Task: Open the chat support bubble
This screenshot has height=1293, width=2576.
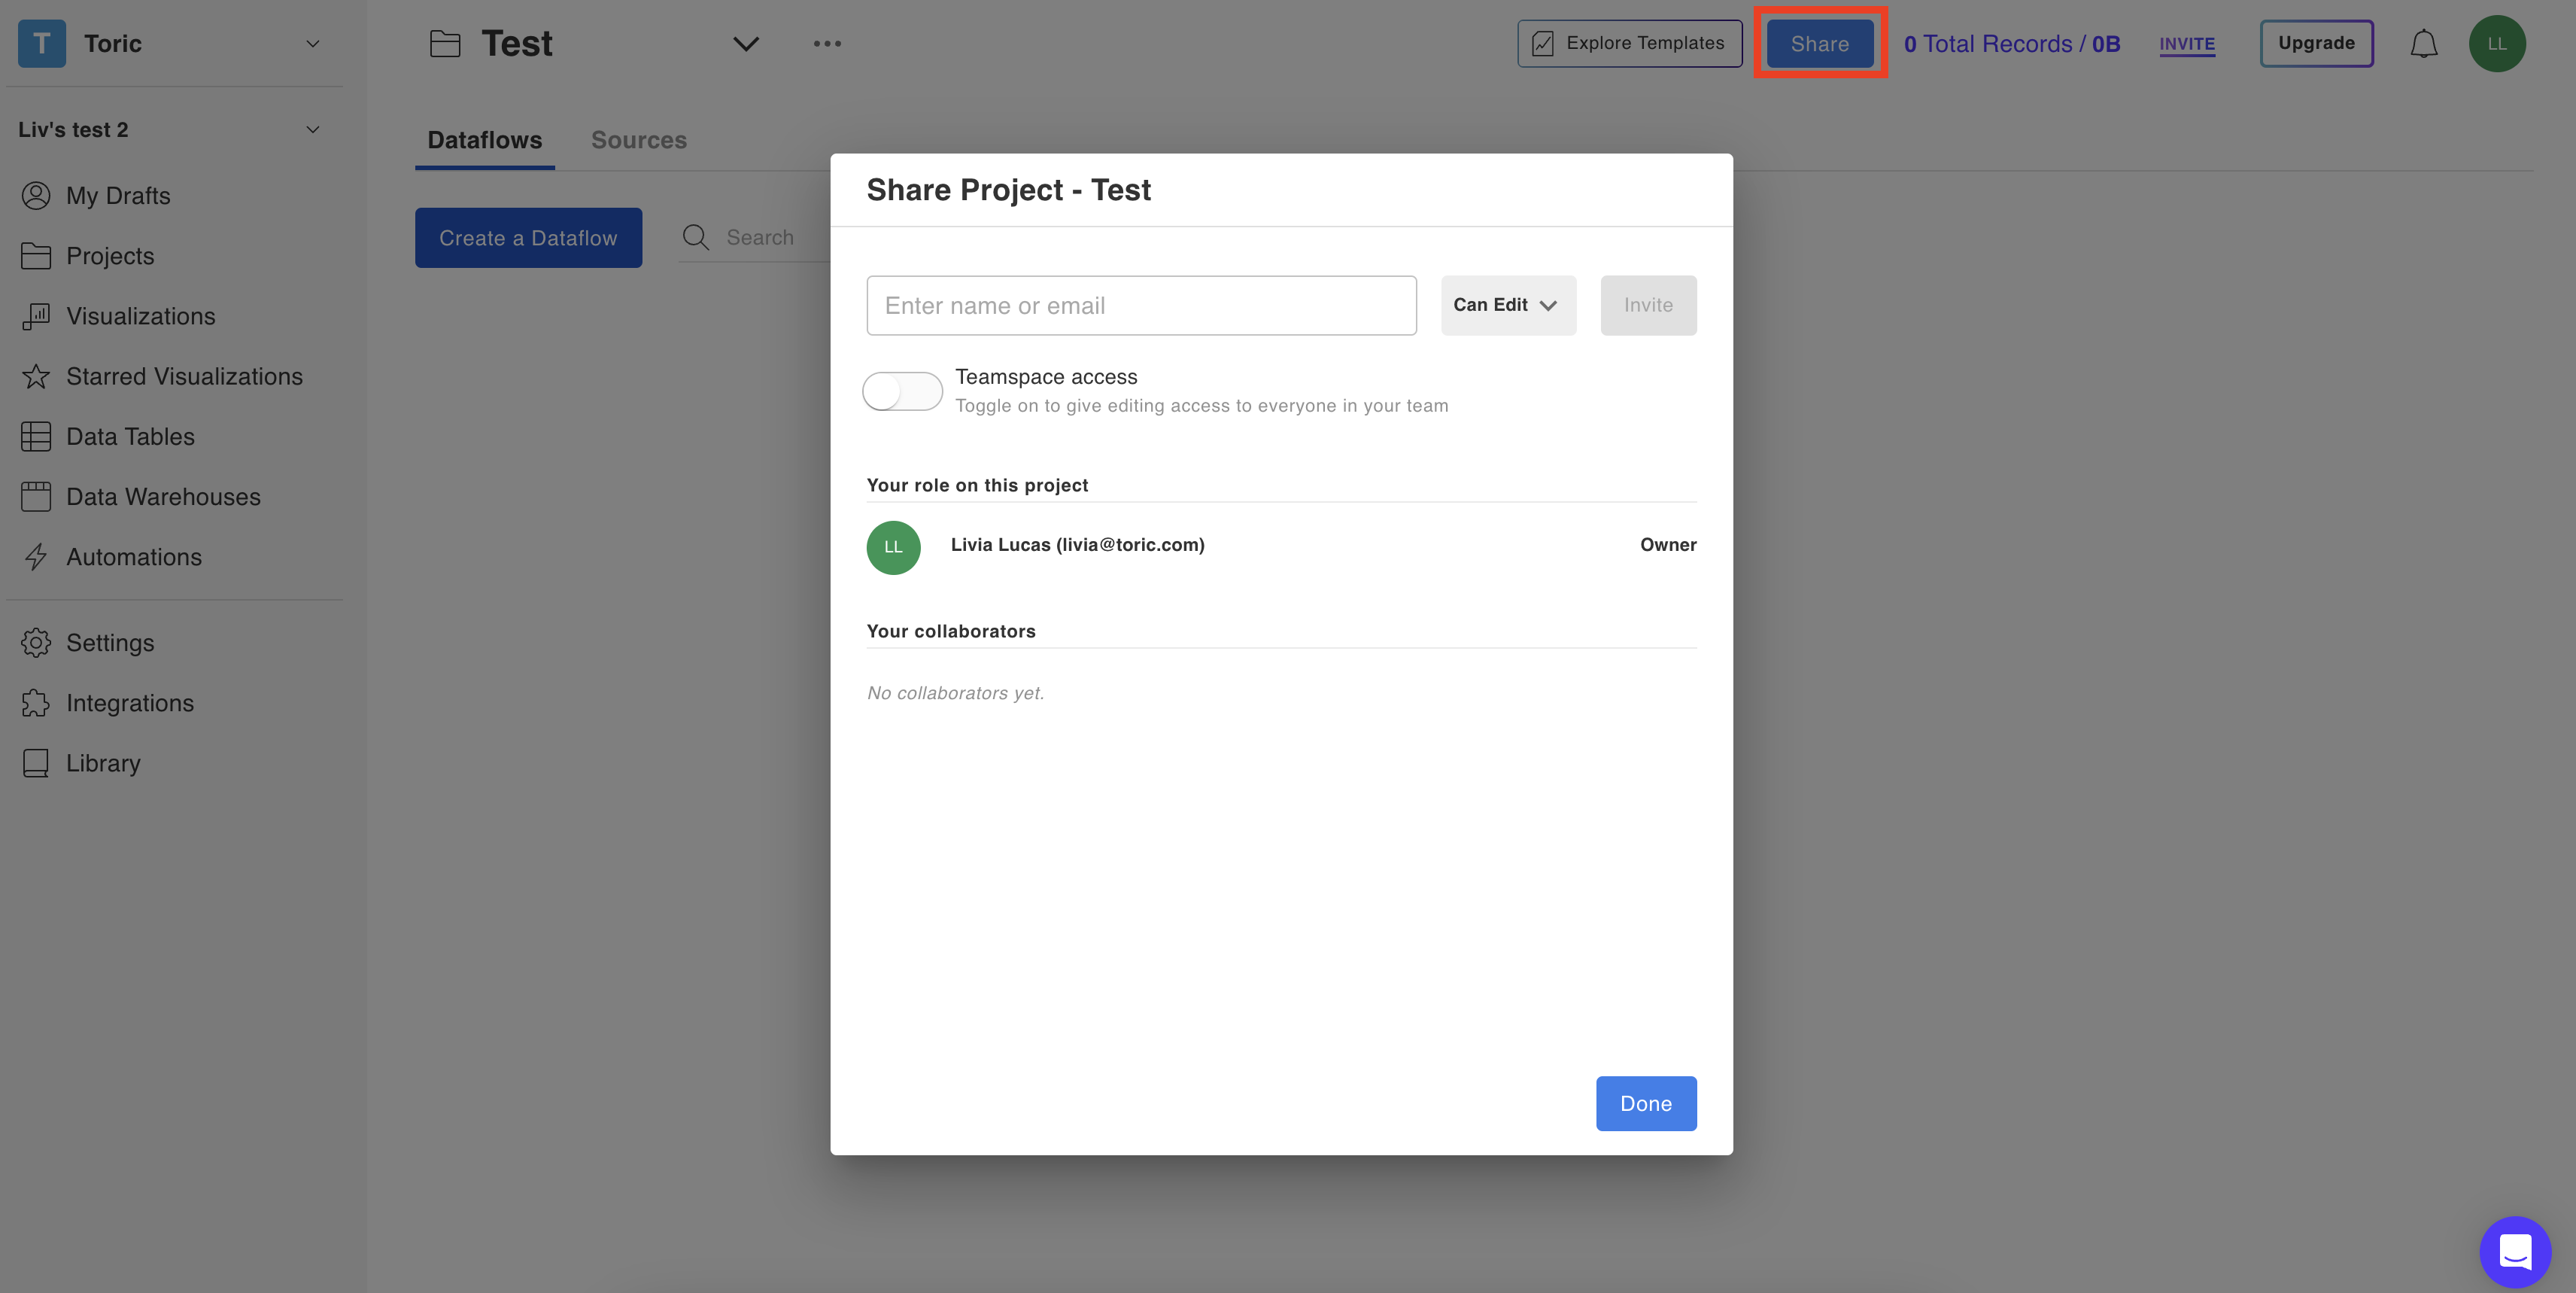Action: coord(2515,1251)
